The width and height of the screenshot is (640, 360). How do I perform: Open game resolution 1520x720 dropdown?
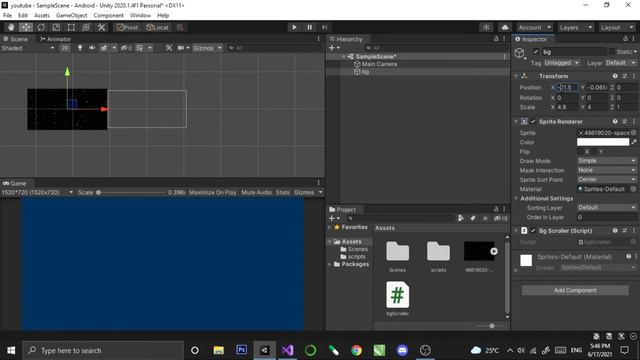tap(37, 192)
